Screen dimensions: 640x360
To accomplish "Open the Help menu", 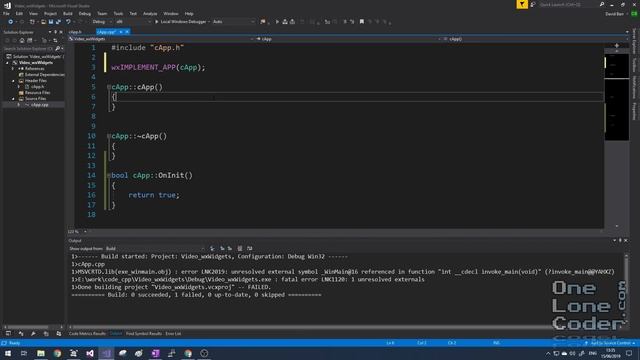I will pyautogui.click(x=189, y=13).
